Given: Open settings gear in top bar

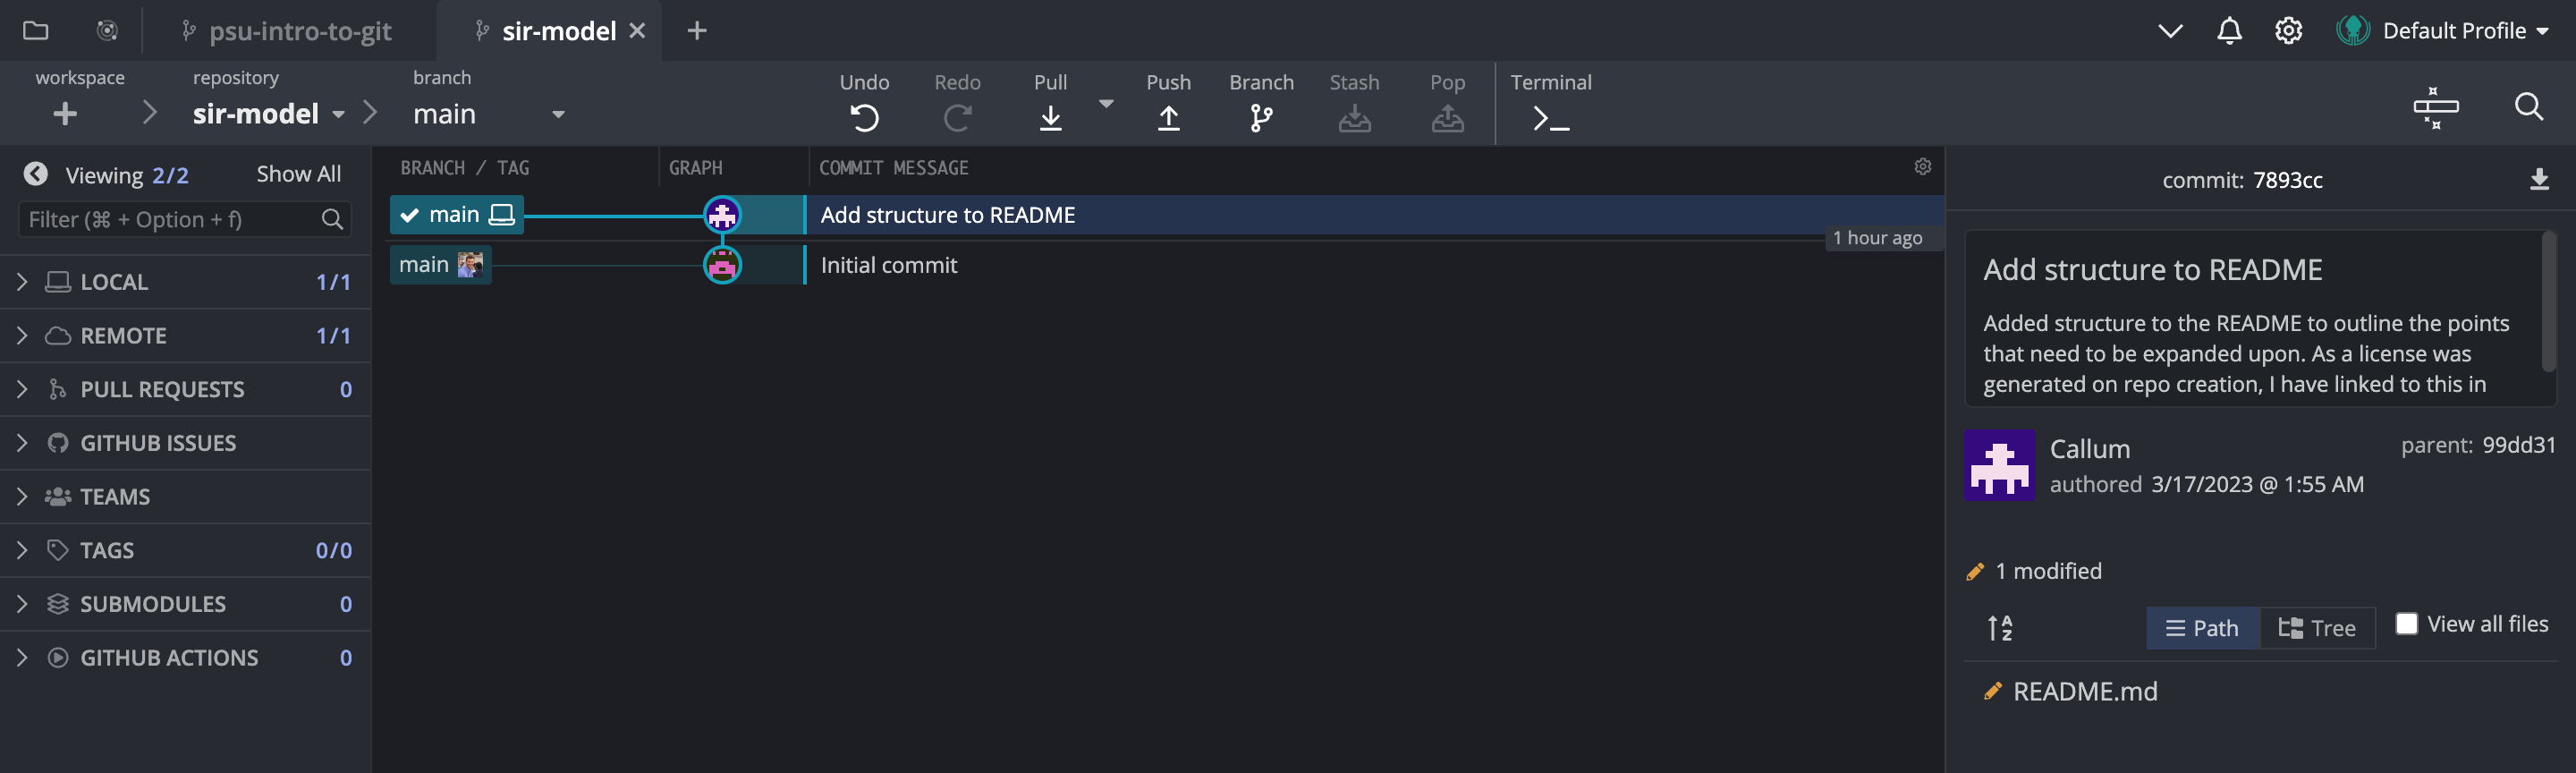Looking at the screenshot, I should pyautogui.click(x=2288, y=31).
